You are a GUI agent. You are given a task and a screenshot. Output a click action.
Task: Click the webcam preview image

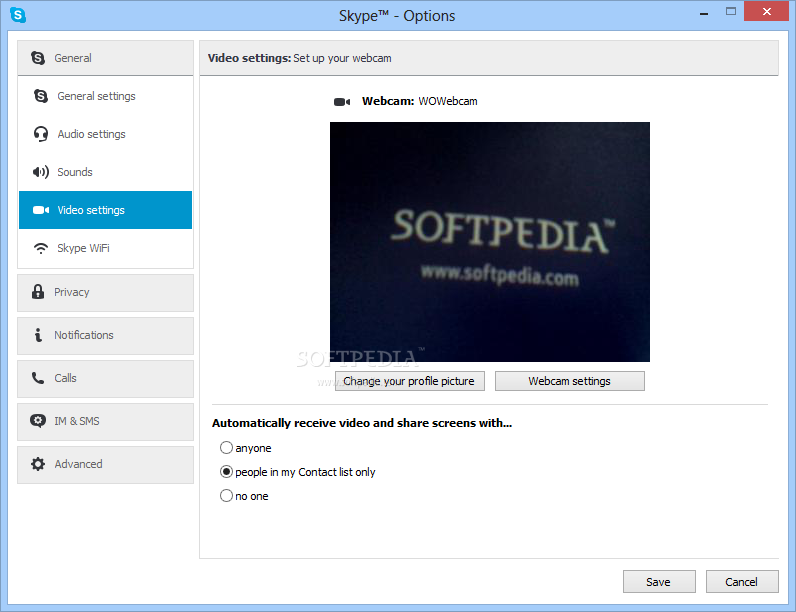pyautogui.click(x=490, y=242)
